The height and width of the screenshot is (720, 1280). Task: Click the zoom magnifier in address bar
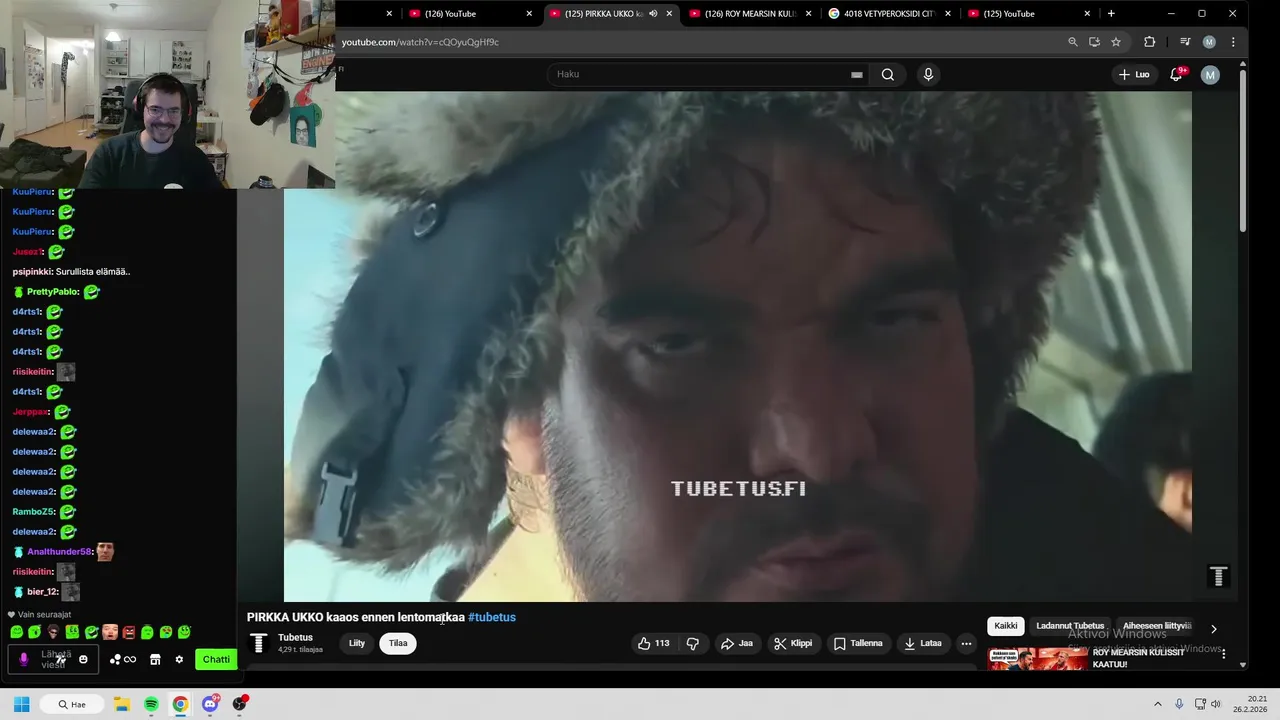pos(1073,42)
